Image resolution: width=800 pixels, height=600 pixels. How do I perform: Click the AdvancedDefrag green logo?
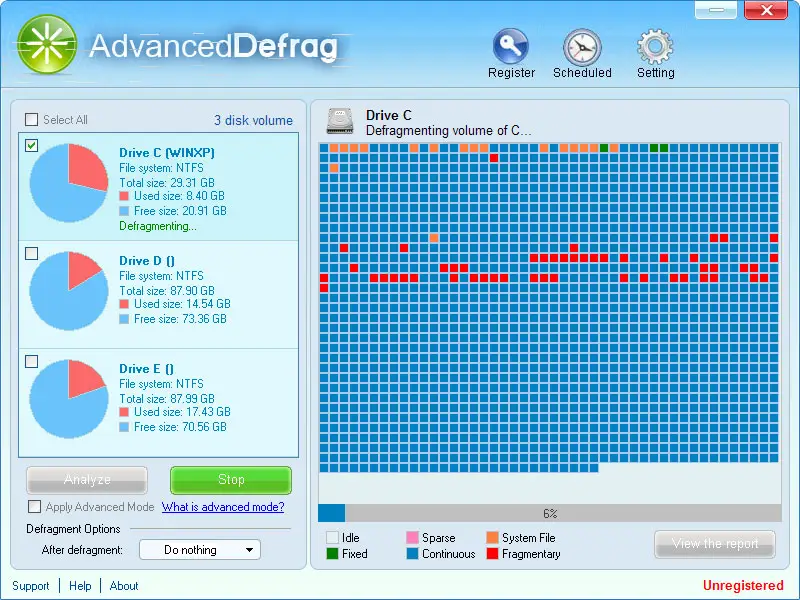pos(47,44)
